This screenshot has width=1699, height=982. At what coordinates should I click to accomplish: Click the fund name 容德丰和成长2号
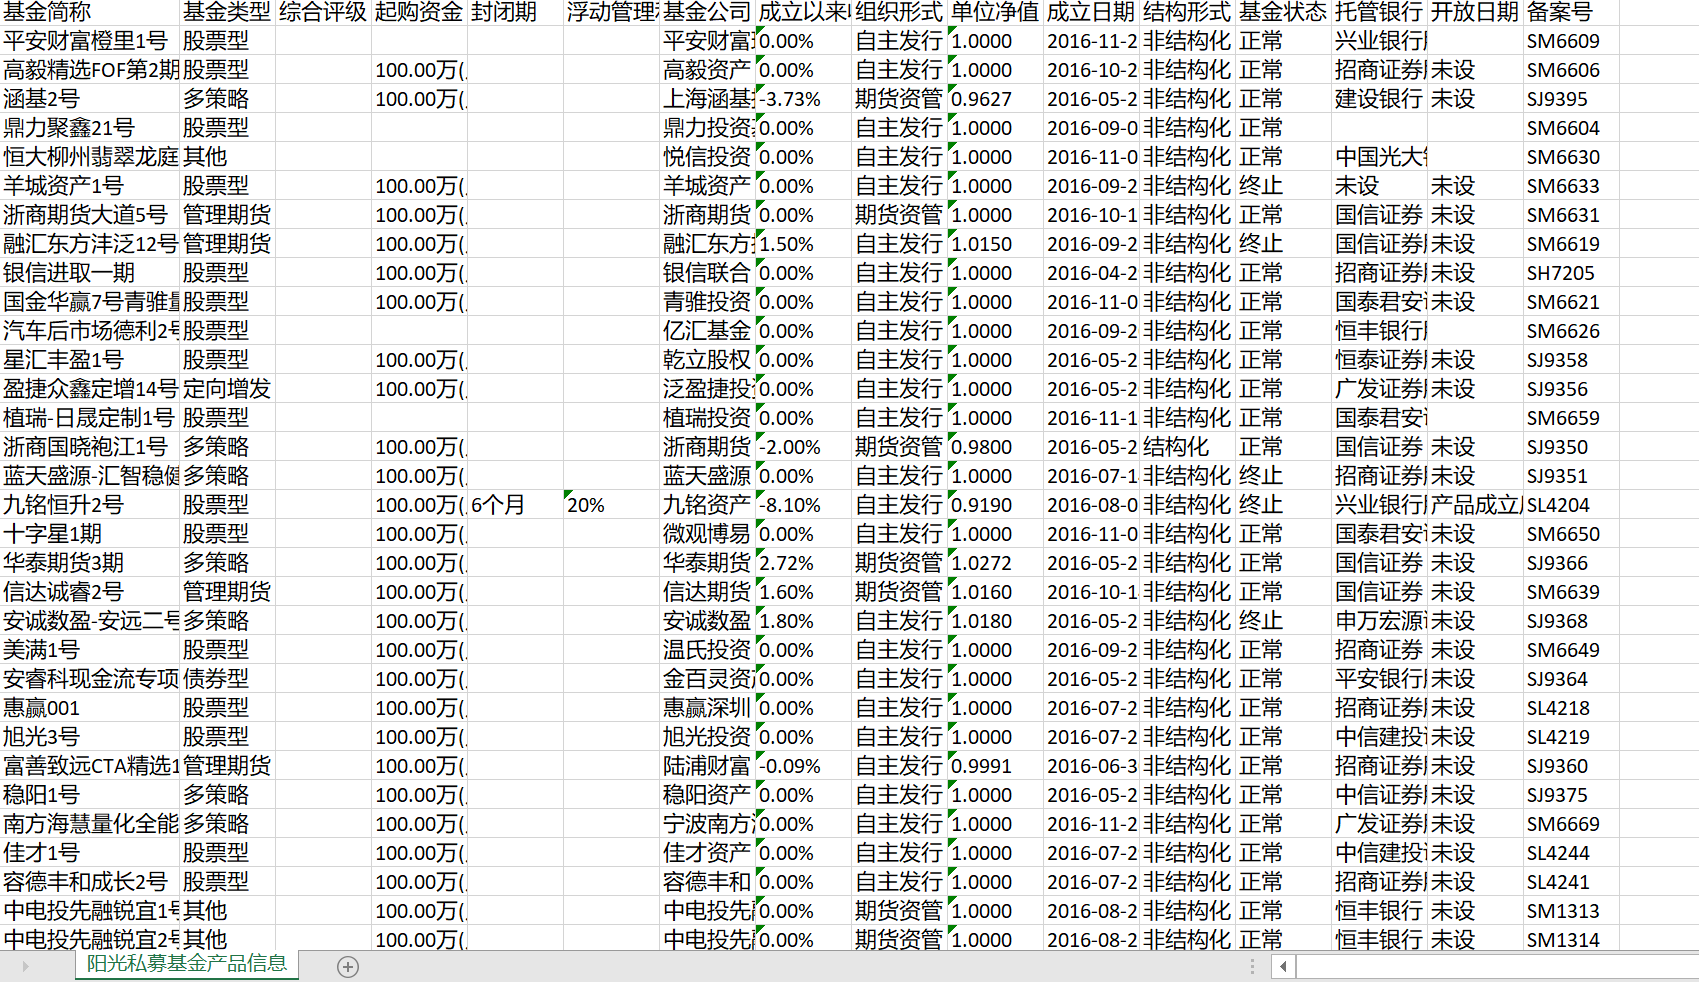86,882
